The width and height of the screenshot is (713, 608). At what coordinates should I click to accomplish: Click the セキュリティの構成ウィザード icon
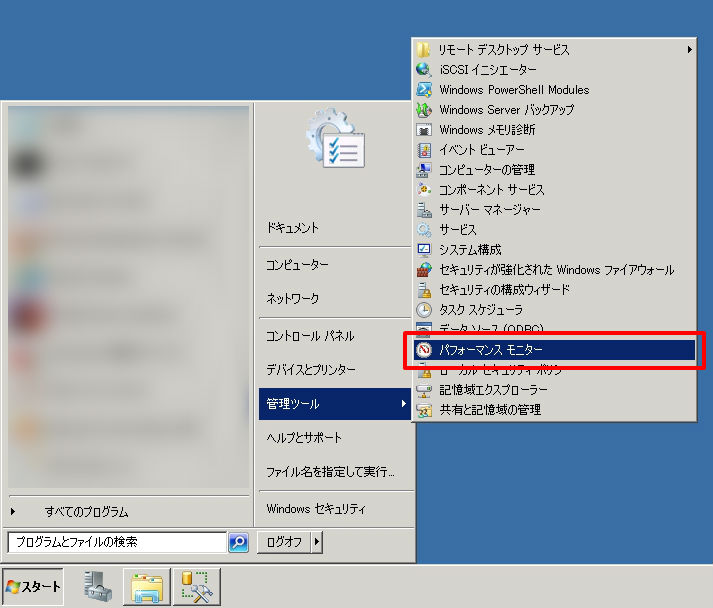tap(424, 290)
